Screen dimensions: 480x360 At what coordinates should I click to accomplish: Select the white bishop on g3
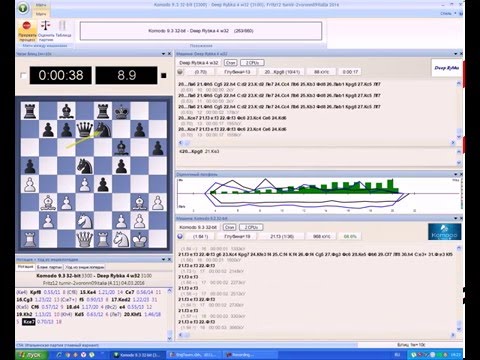pyautogui.click(x=140, y=202)
